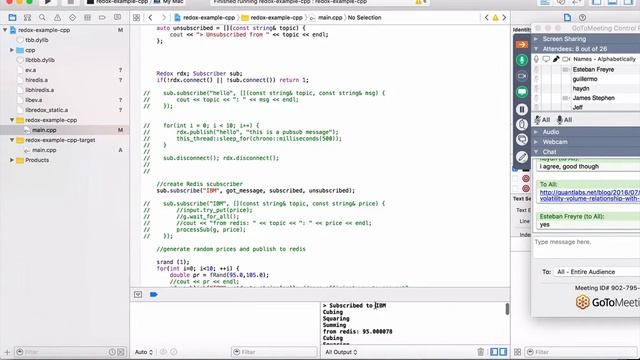Image resolution: width=640 pixels, height=360 pixels.
Task: Unmute all attendees
Action: click(564, 120)
